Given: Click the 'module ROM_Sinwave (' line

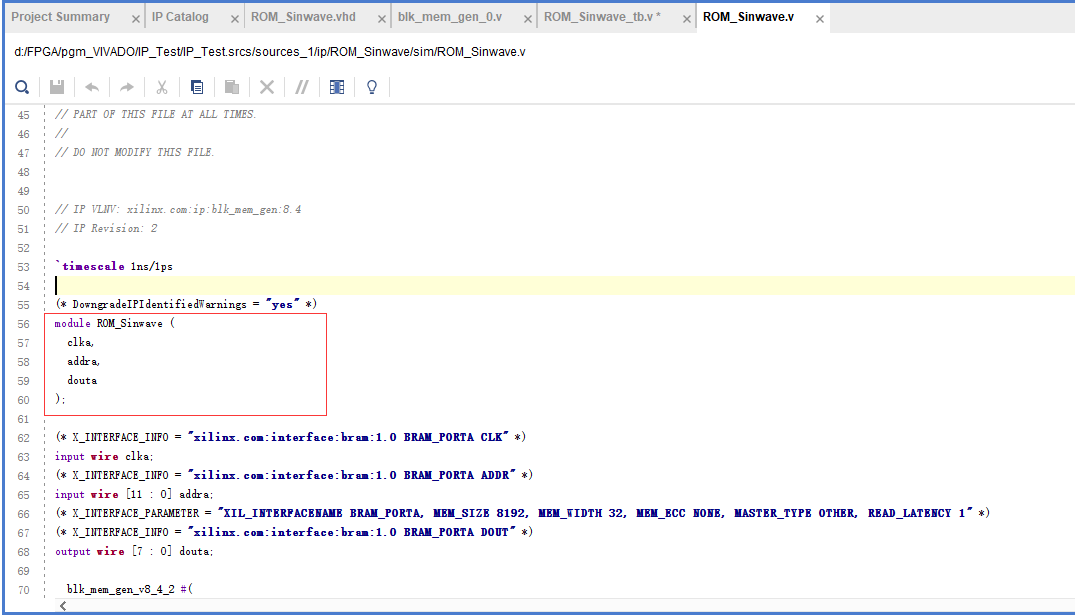Looking at the screenshot, I should tap(114, 323).
